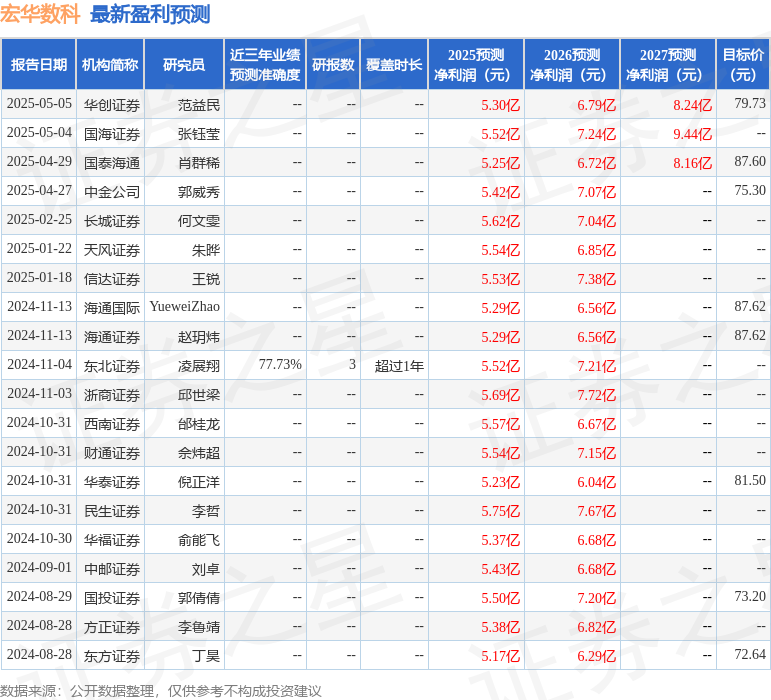Click the 8.16亿 forecast value
The image size is (771, 700).
tap(692, 163)
